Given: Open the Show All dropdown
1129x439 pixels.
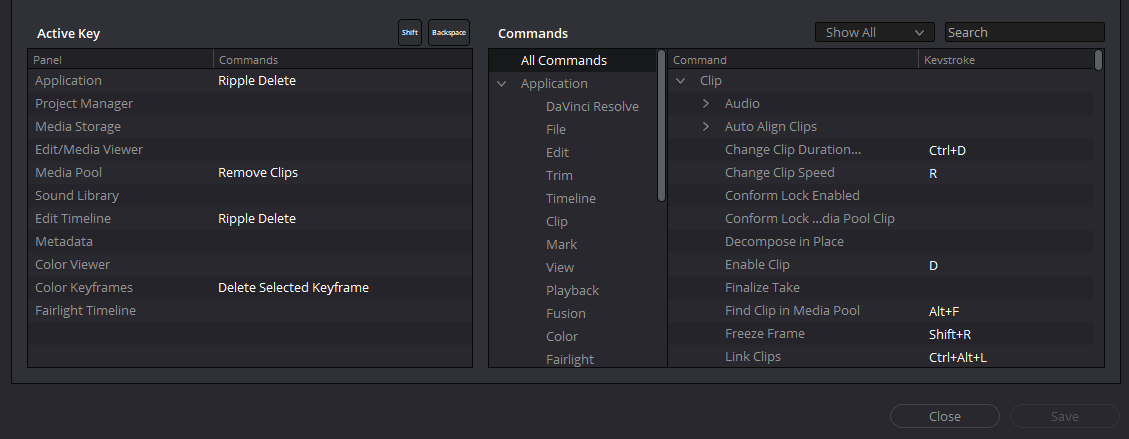Looking at the screenshot, I should (x=874, y=32).
